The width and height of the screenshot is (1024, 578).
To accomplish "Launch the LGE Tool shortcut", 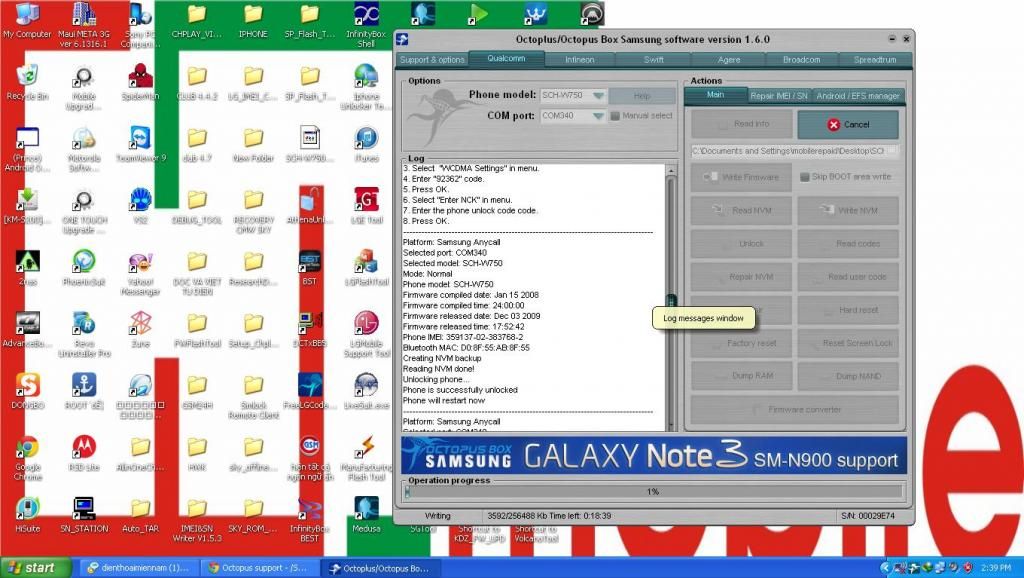I will [x=366, y=206].
